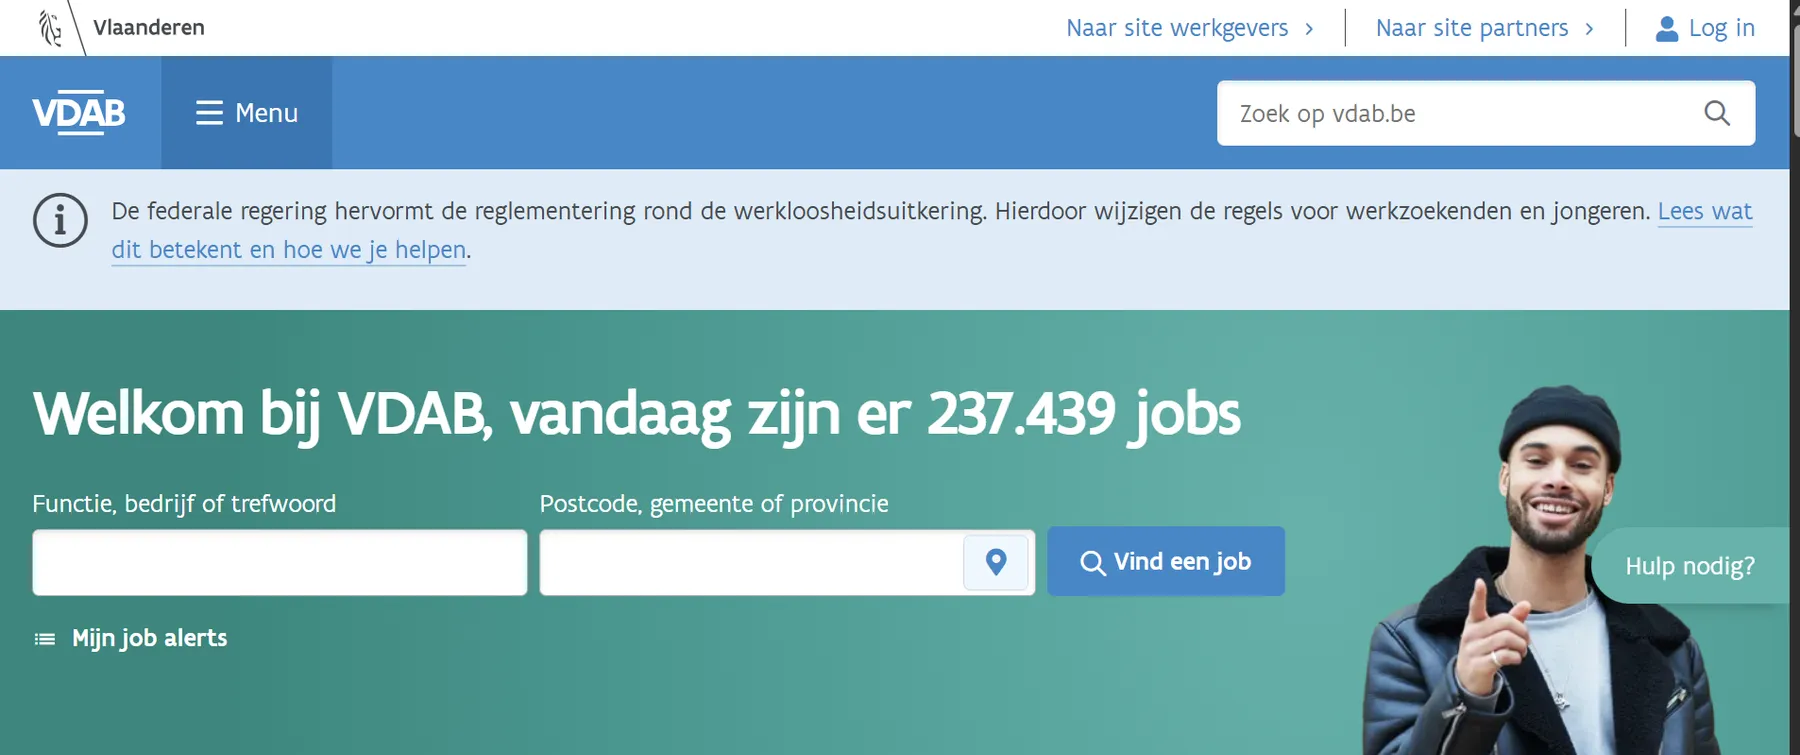Click the info circle icon
The width and height of the screenshot is (1800, 755).
(60, 220)
